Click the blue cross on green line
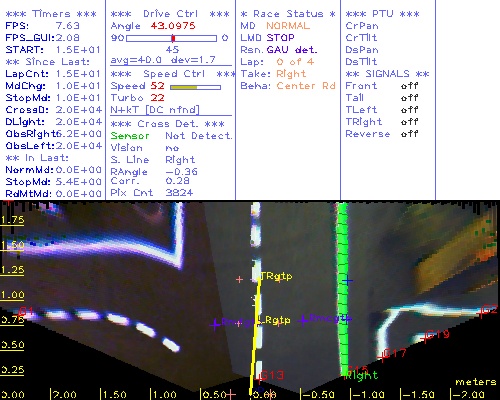The width and height of the screenshot is (500, 400). 347,281
